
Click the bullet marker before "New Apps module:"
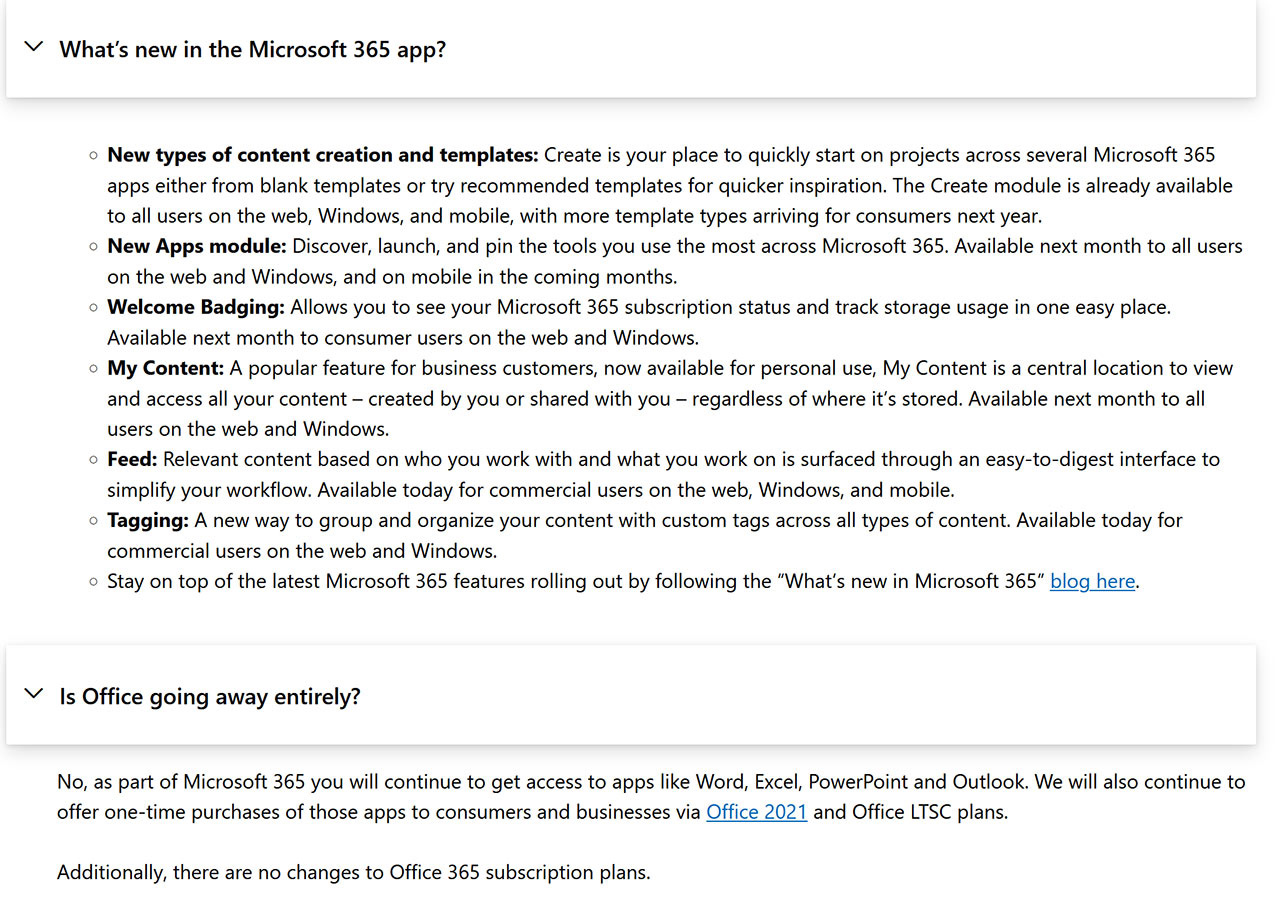point(93,247)
